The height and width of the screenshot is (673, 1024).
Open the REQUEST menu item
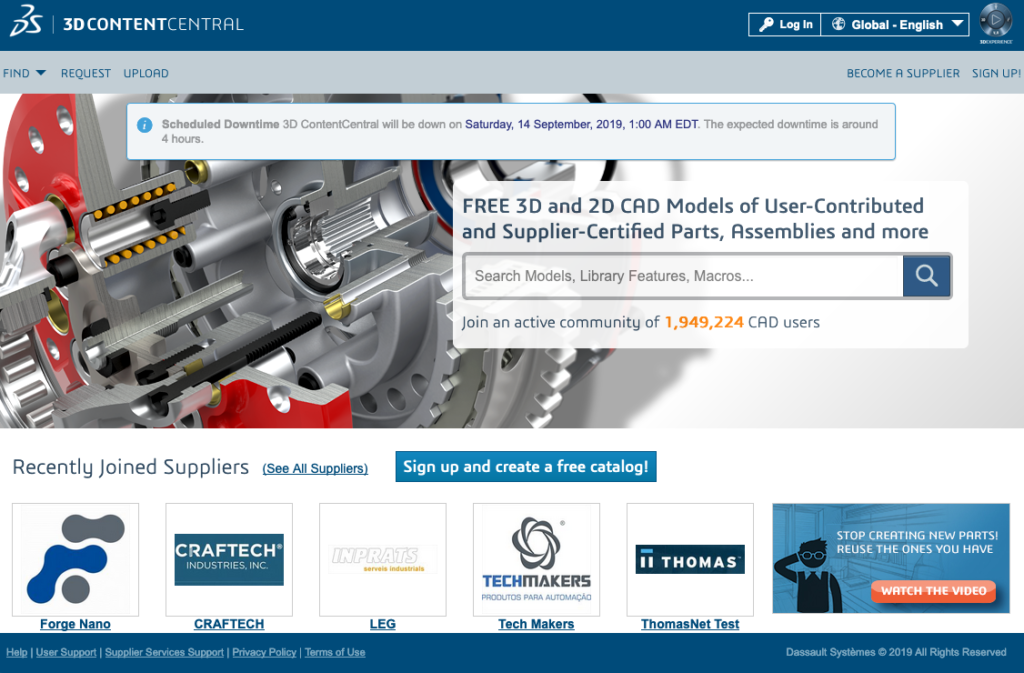(x=86, y=73)
